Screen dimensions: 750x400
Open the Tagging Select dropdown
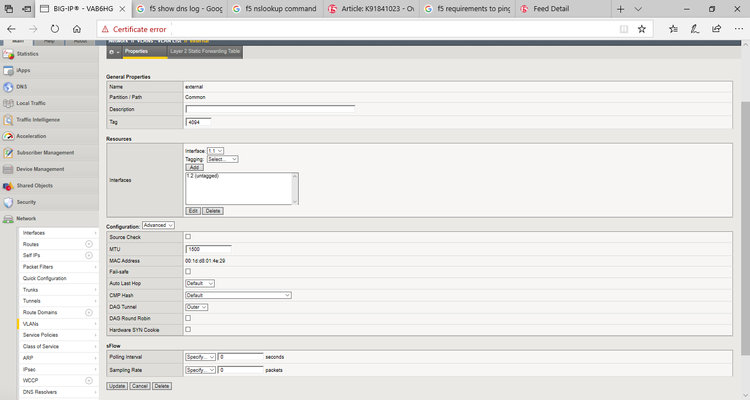pos(222,159)
